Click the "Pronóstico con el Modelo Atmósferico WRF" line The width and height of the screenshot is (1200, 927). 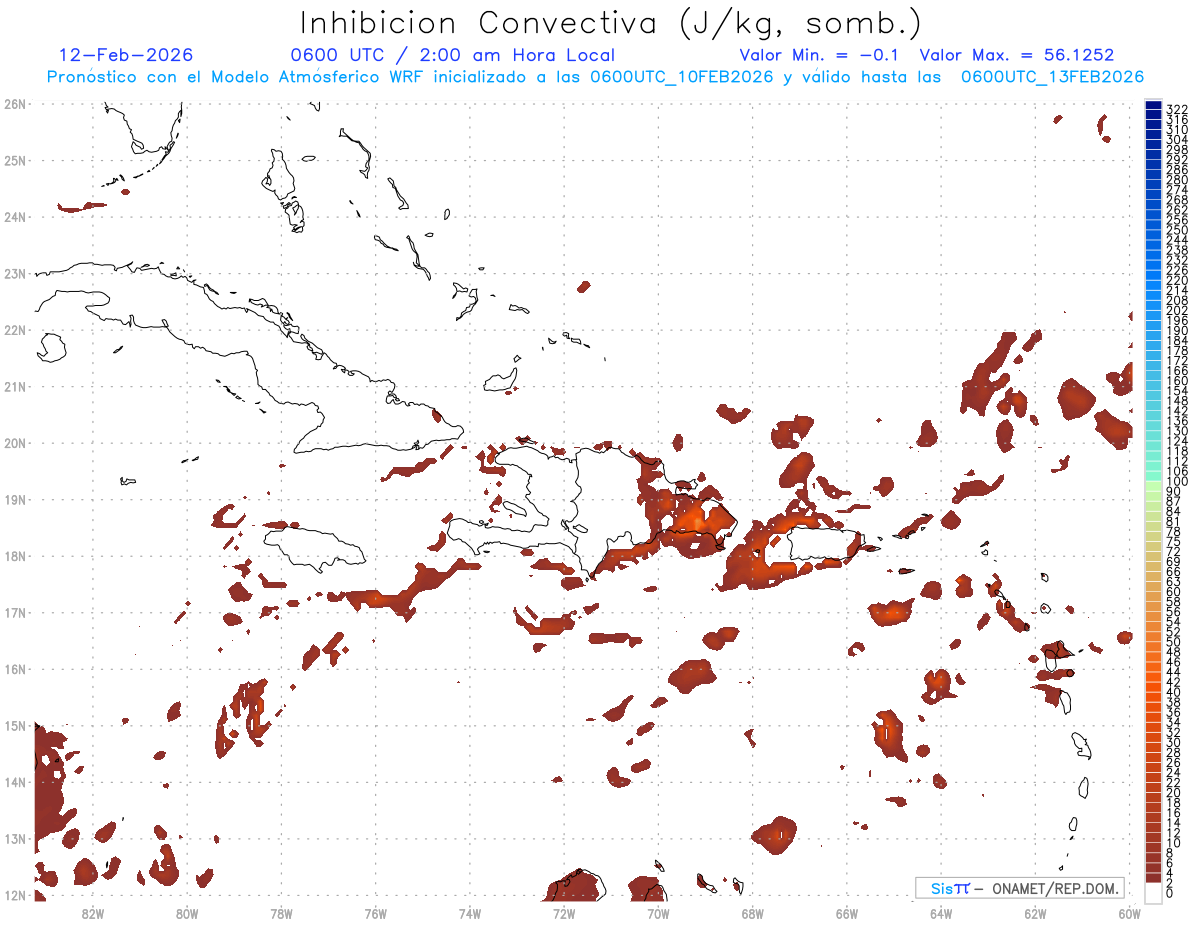[595, 77]
